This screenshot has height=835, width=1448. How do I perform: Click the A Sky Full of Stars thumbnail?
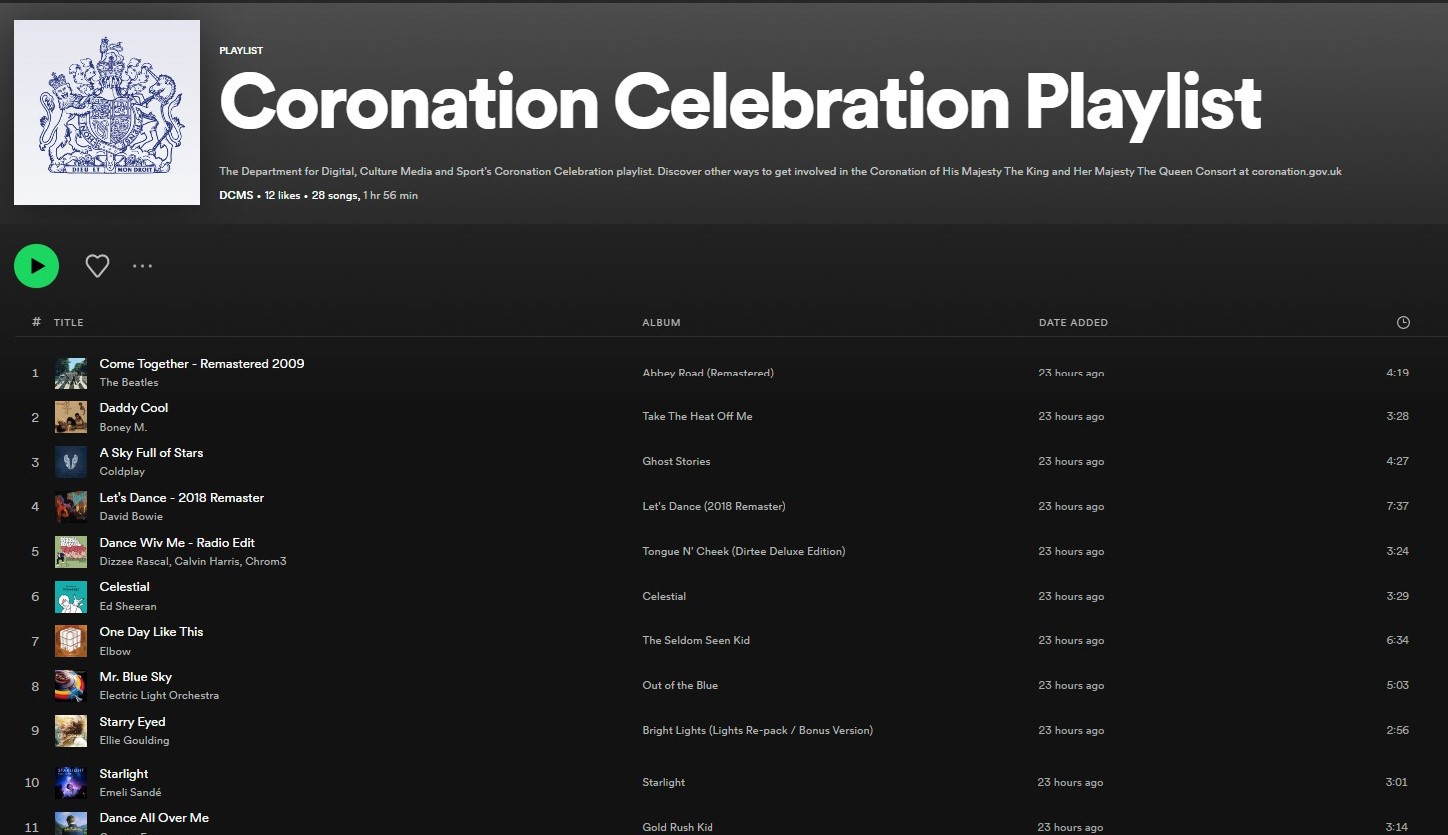click(71, 462)
